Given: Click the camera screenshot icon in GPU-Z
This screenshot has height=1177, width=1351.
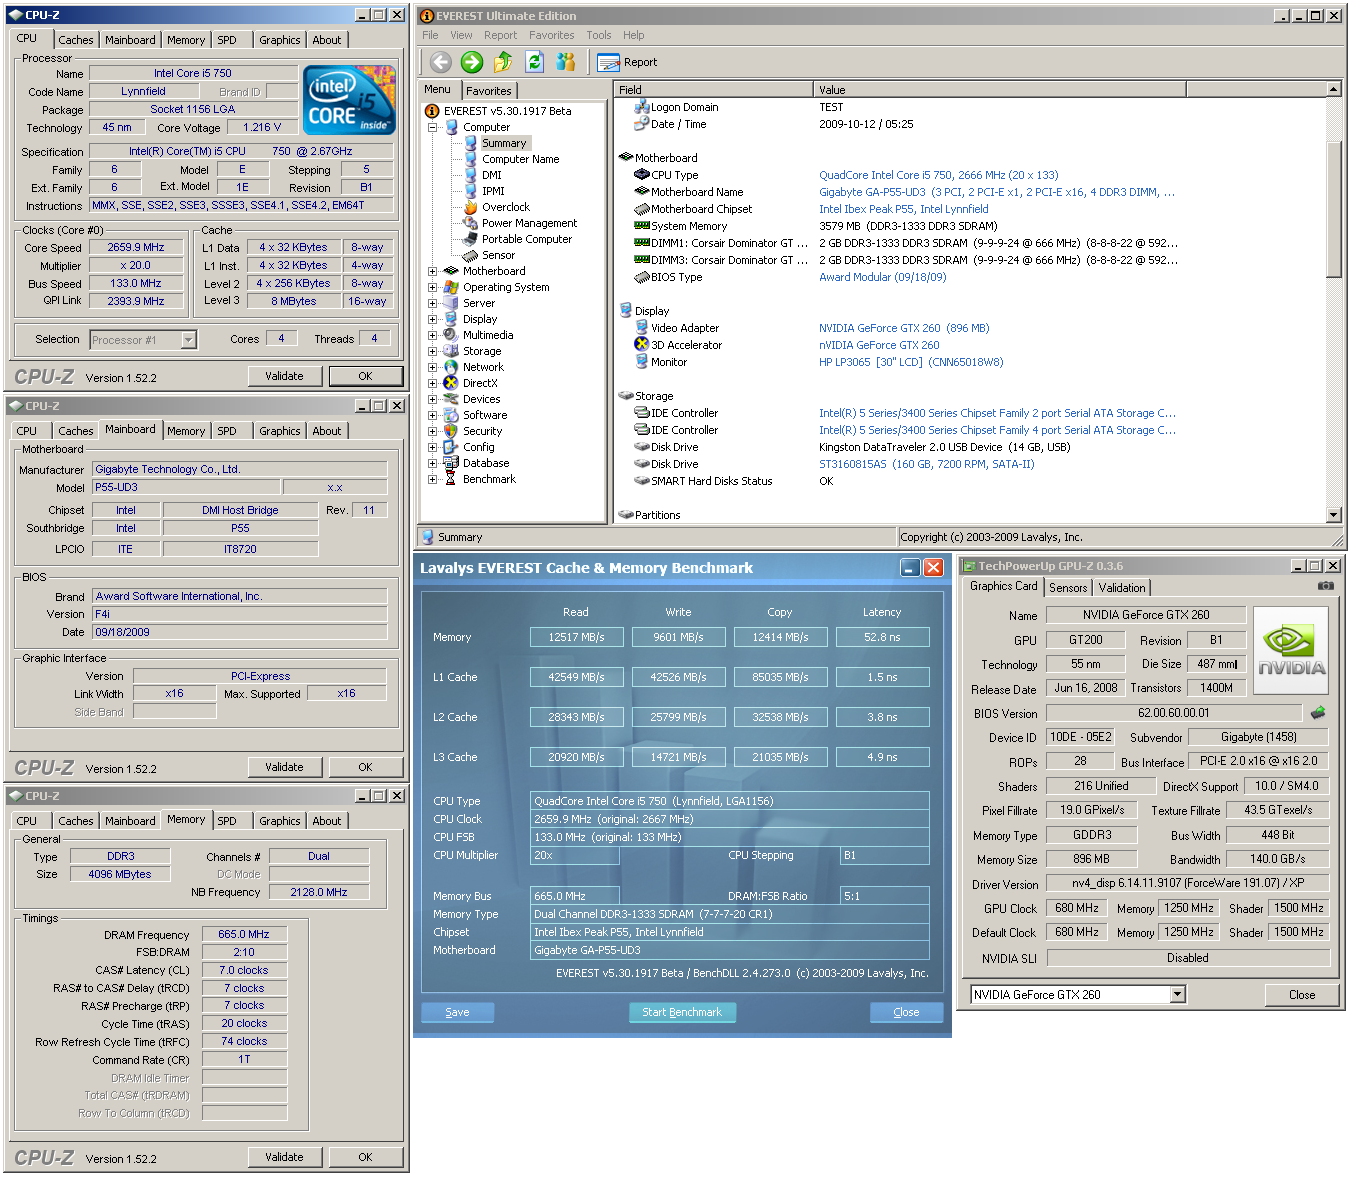Looking at the screenshot, I should point(1325,586).
